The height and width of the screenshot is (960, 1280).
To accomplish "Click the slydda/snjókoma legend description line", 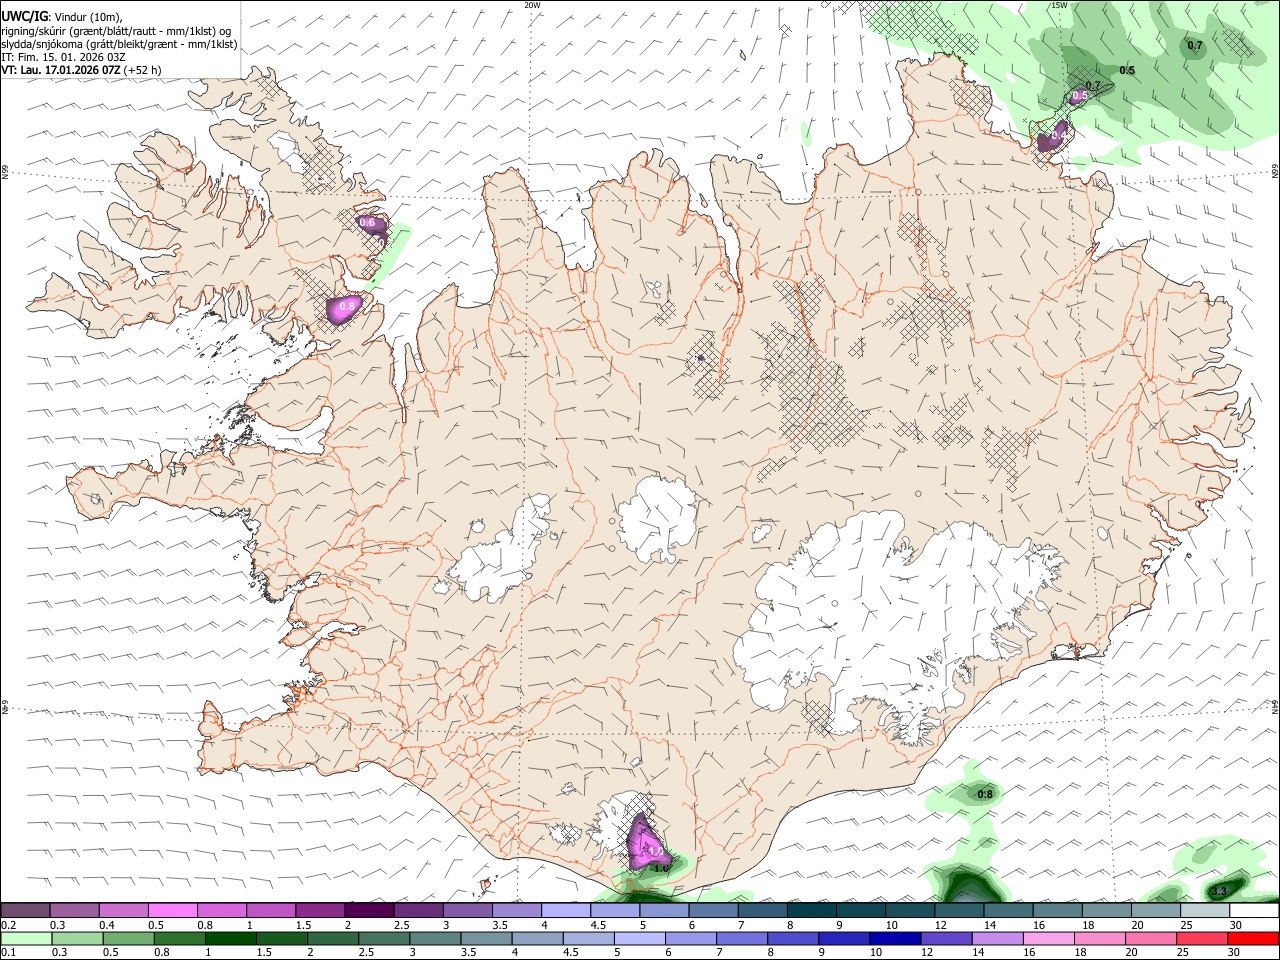I will [x=120, y=44].
